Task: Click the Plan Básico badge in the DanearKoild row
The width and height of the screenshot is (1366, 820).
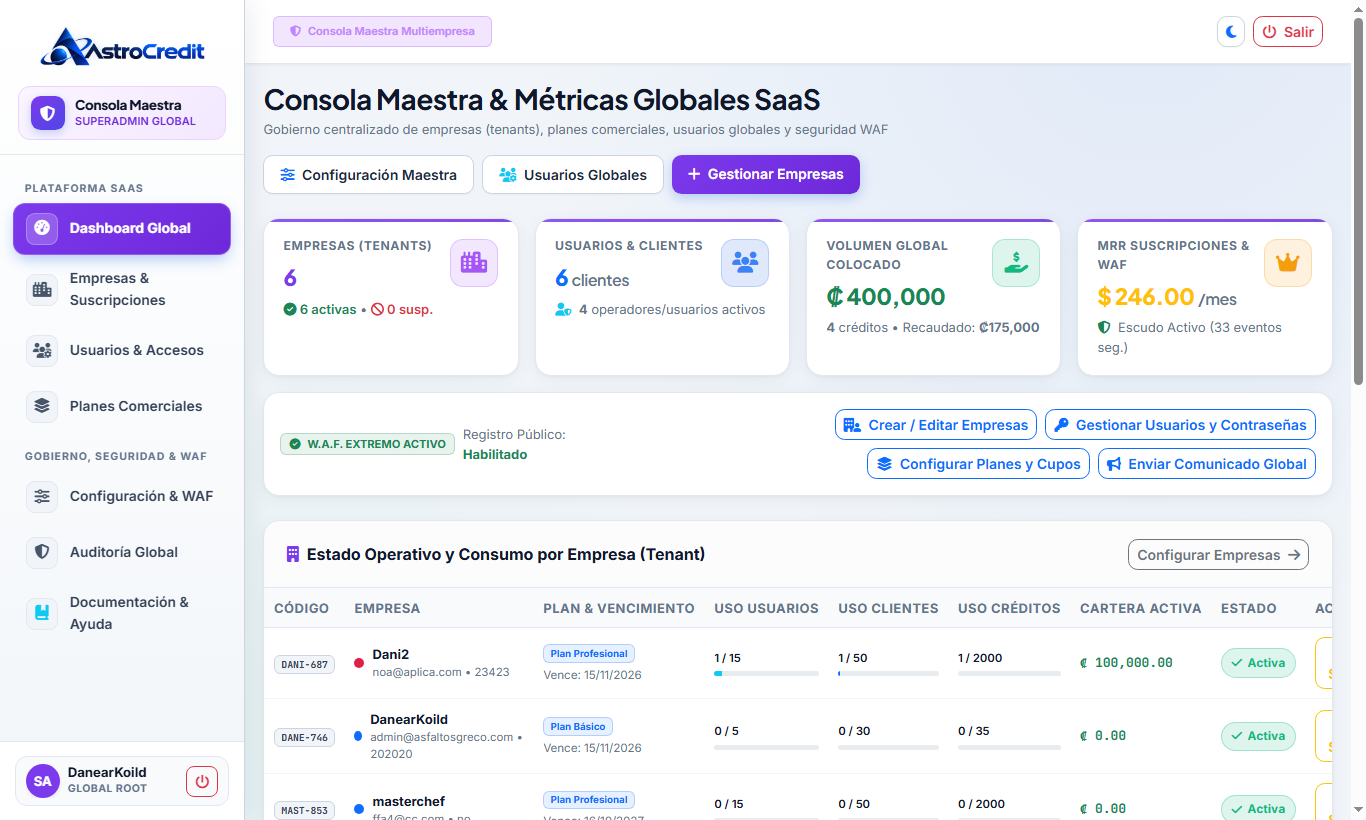Action: tap(578, 727)
